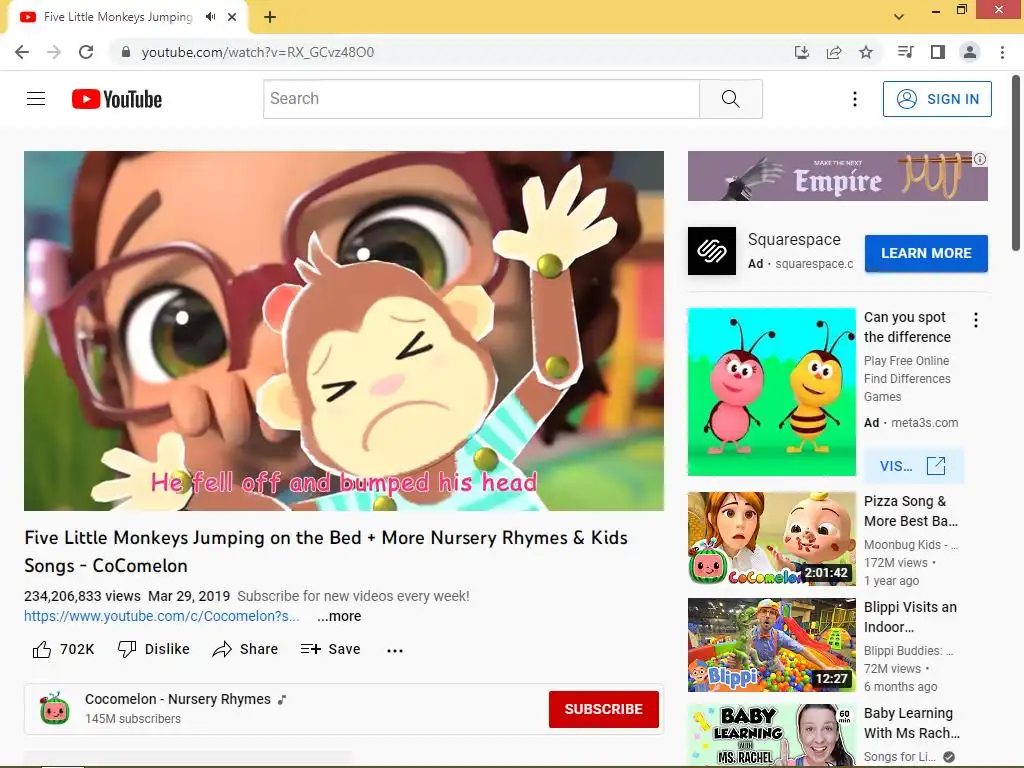Click Squarespace advertiser name

pyautogui.click(x=794, y=240)
